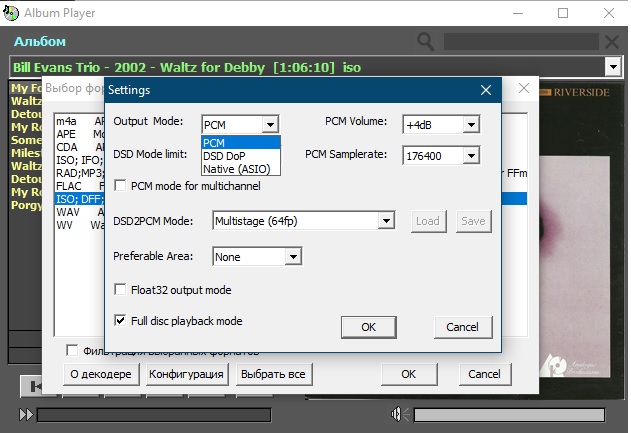
Task: Close the Settings dialog with X
Action: (486, 90)
